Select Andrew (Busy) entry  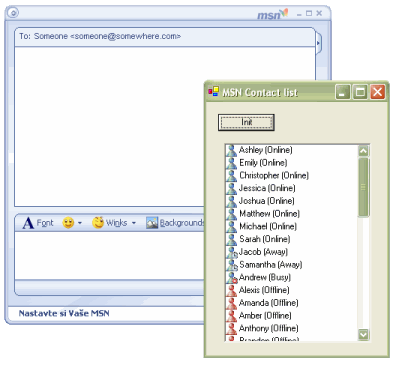pos(265,277)
